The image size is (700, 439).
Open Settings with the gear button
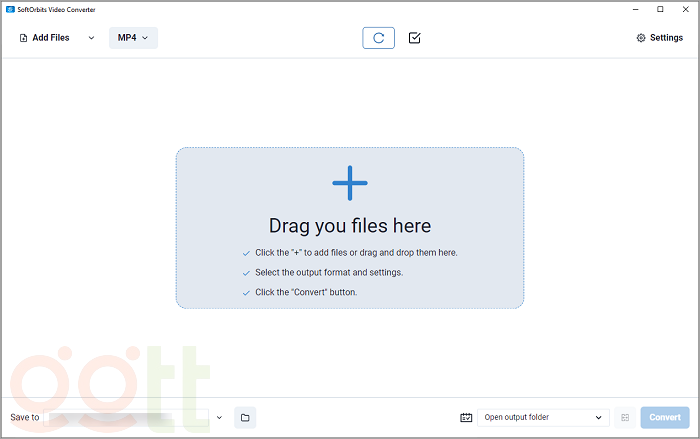(x=659, y=38)
